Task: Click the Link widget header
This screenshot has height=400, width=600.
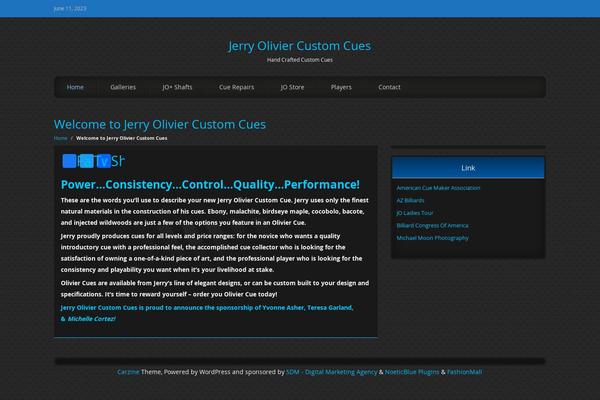Action: coord(468,168)
